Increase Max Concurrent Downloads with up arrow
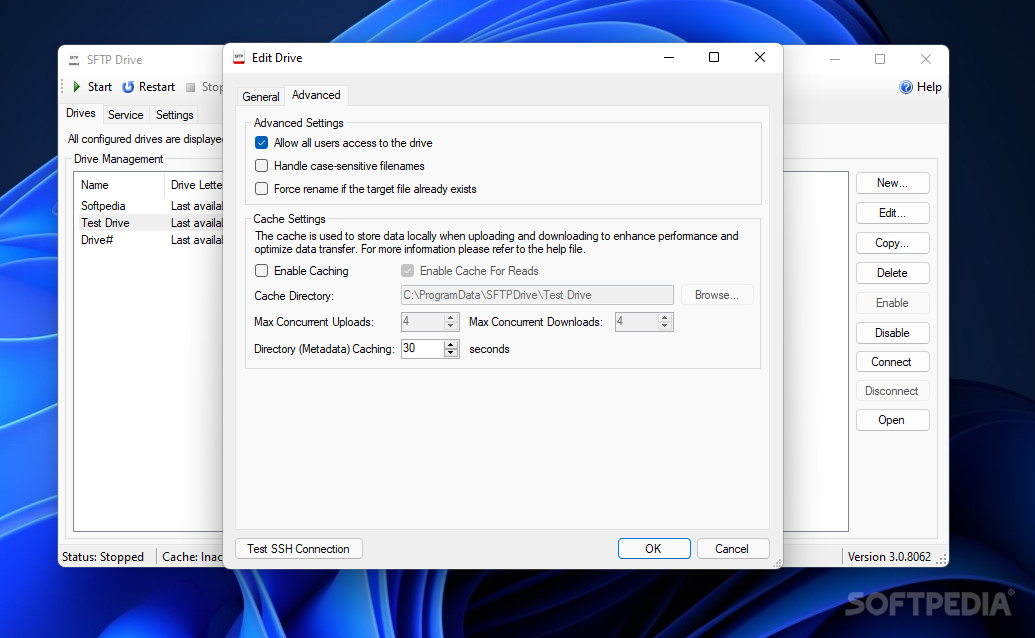This screenshot has height=638, width=1035. 665,317
